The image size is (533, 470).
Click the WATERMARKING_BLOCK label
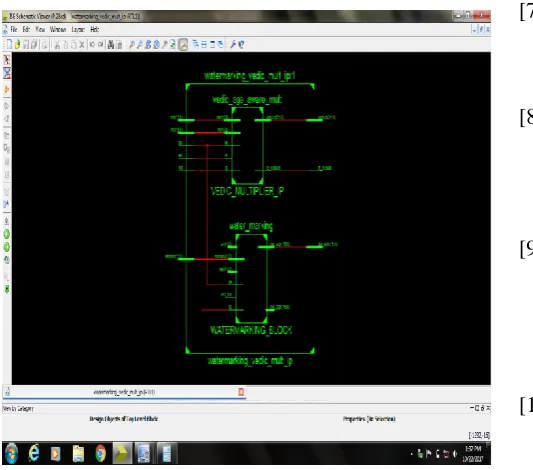point(251,330)
